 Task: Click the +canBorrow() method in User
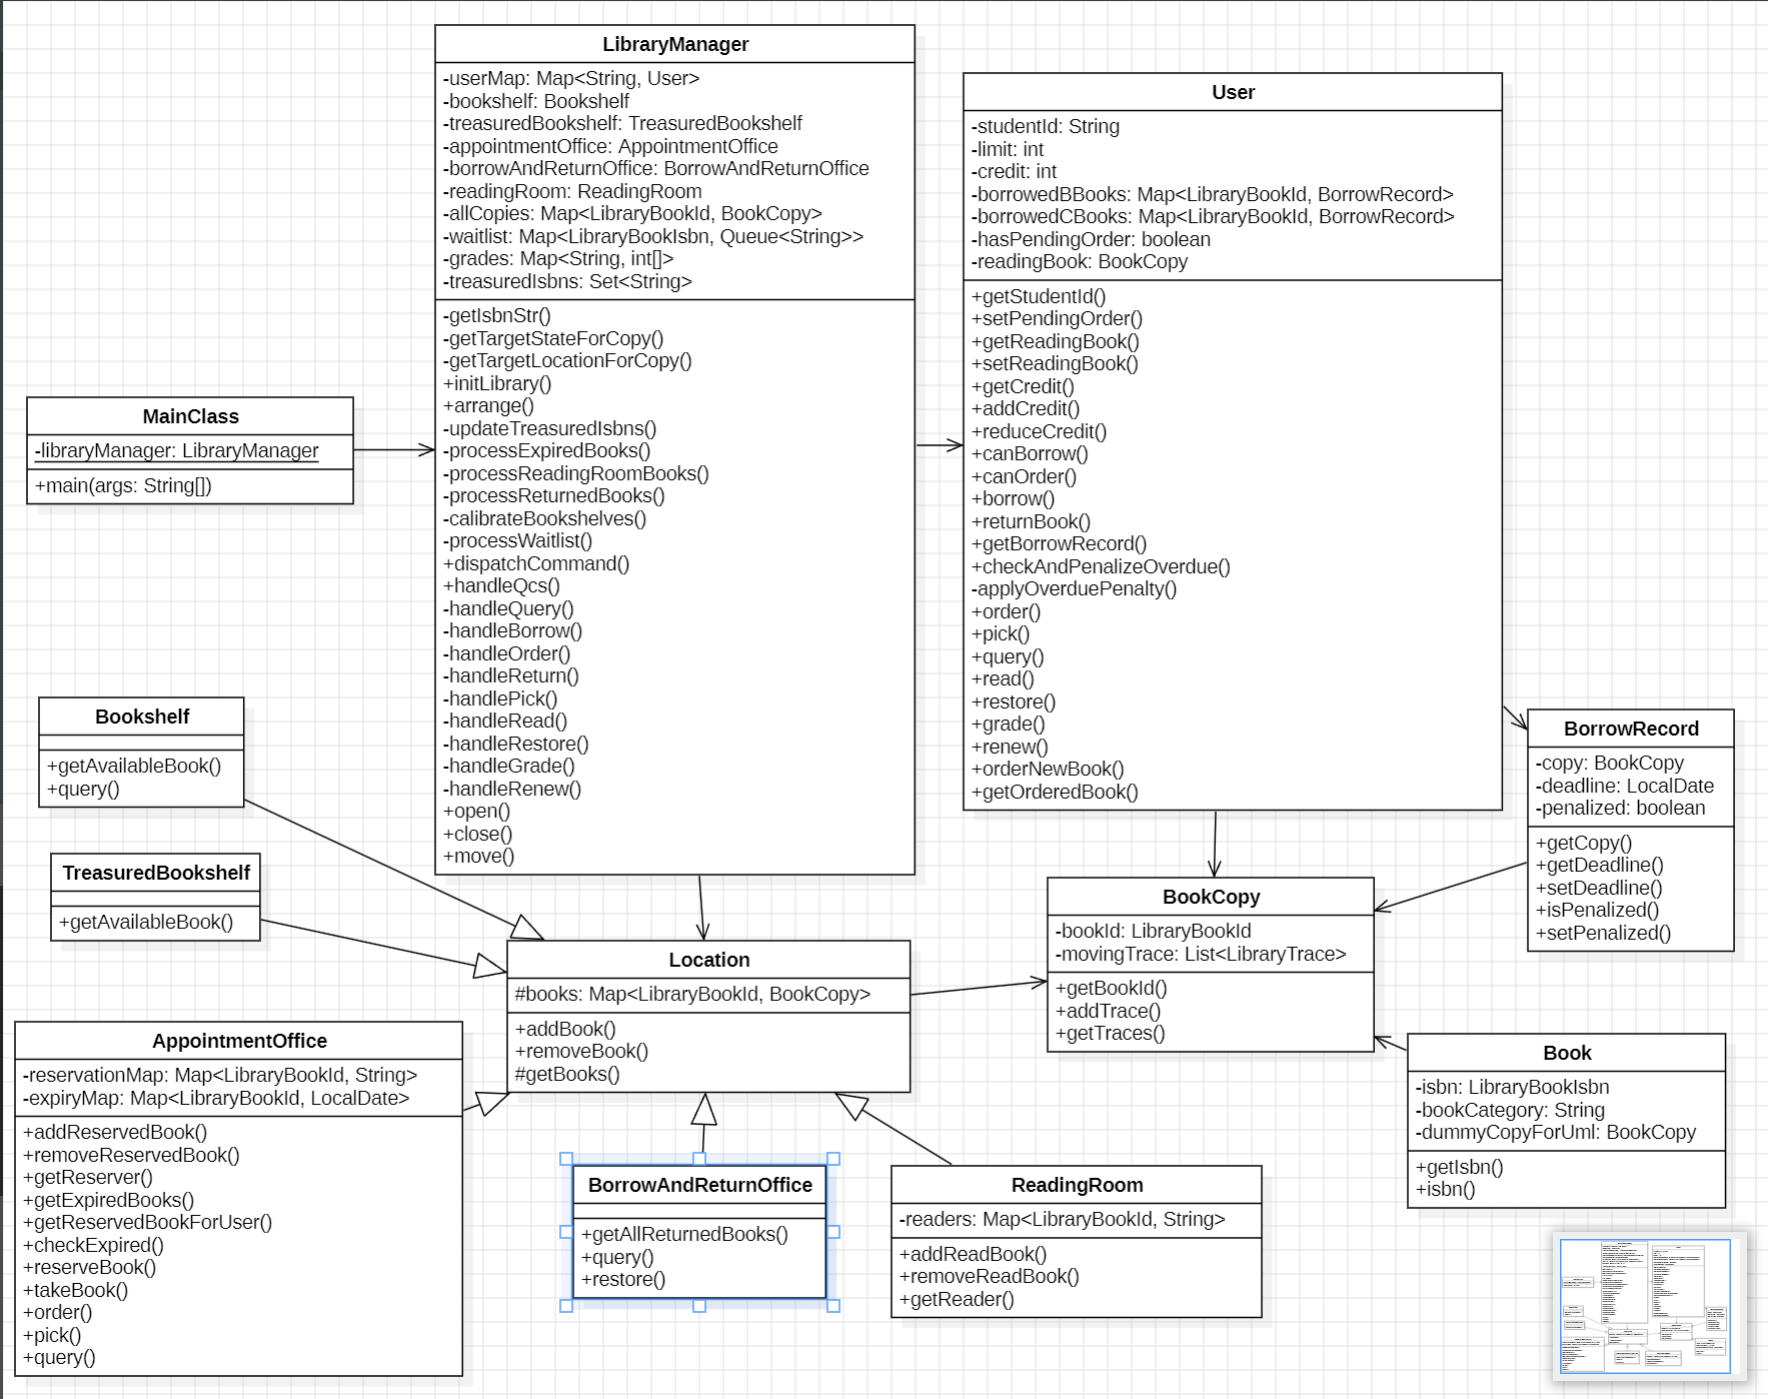(1029, 453)
